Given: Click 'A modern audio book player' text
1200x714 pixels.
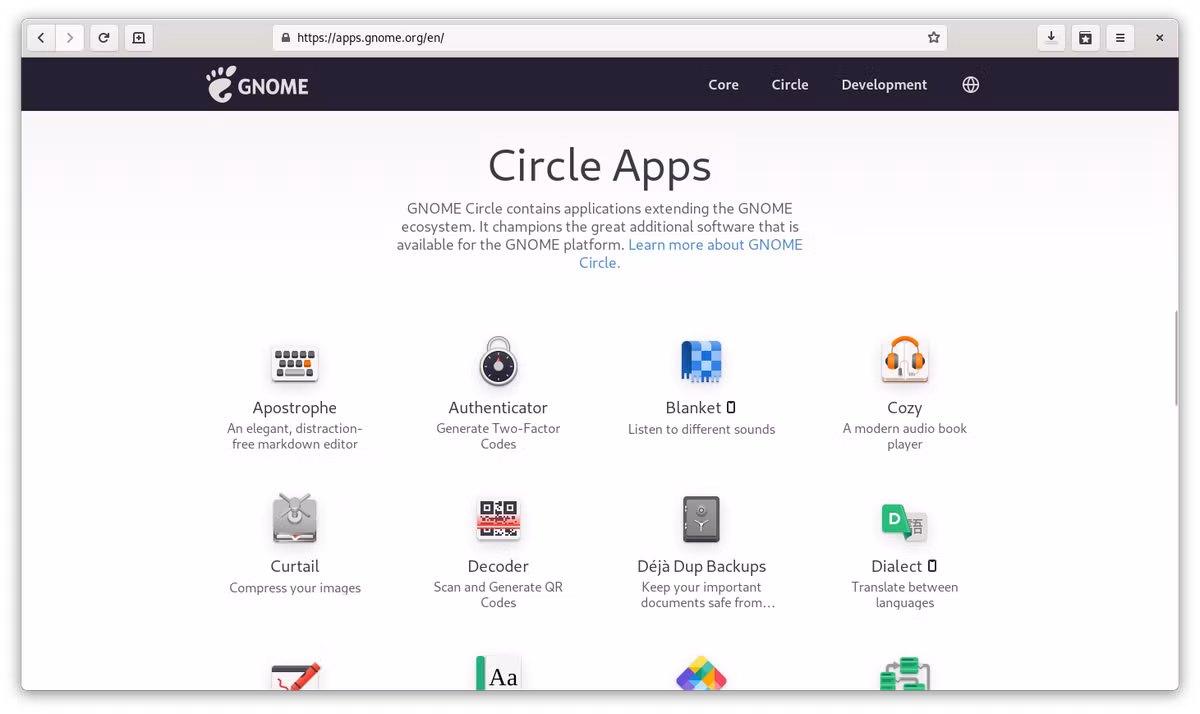Looking at the screenshot, I should (905, 436).
